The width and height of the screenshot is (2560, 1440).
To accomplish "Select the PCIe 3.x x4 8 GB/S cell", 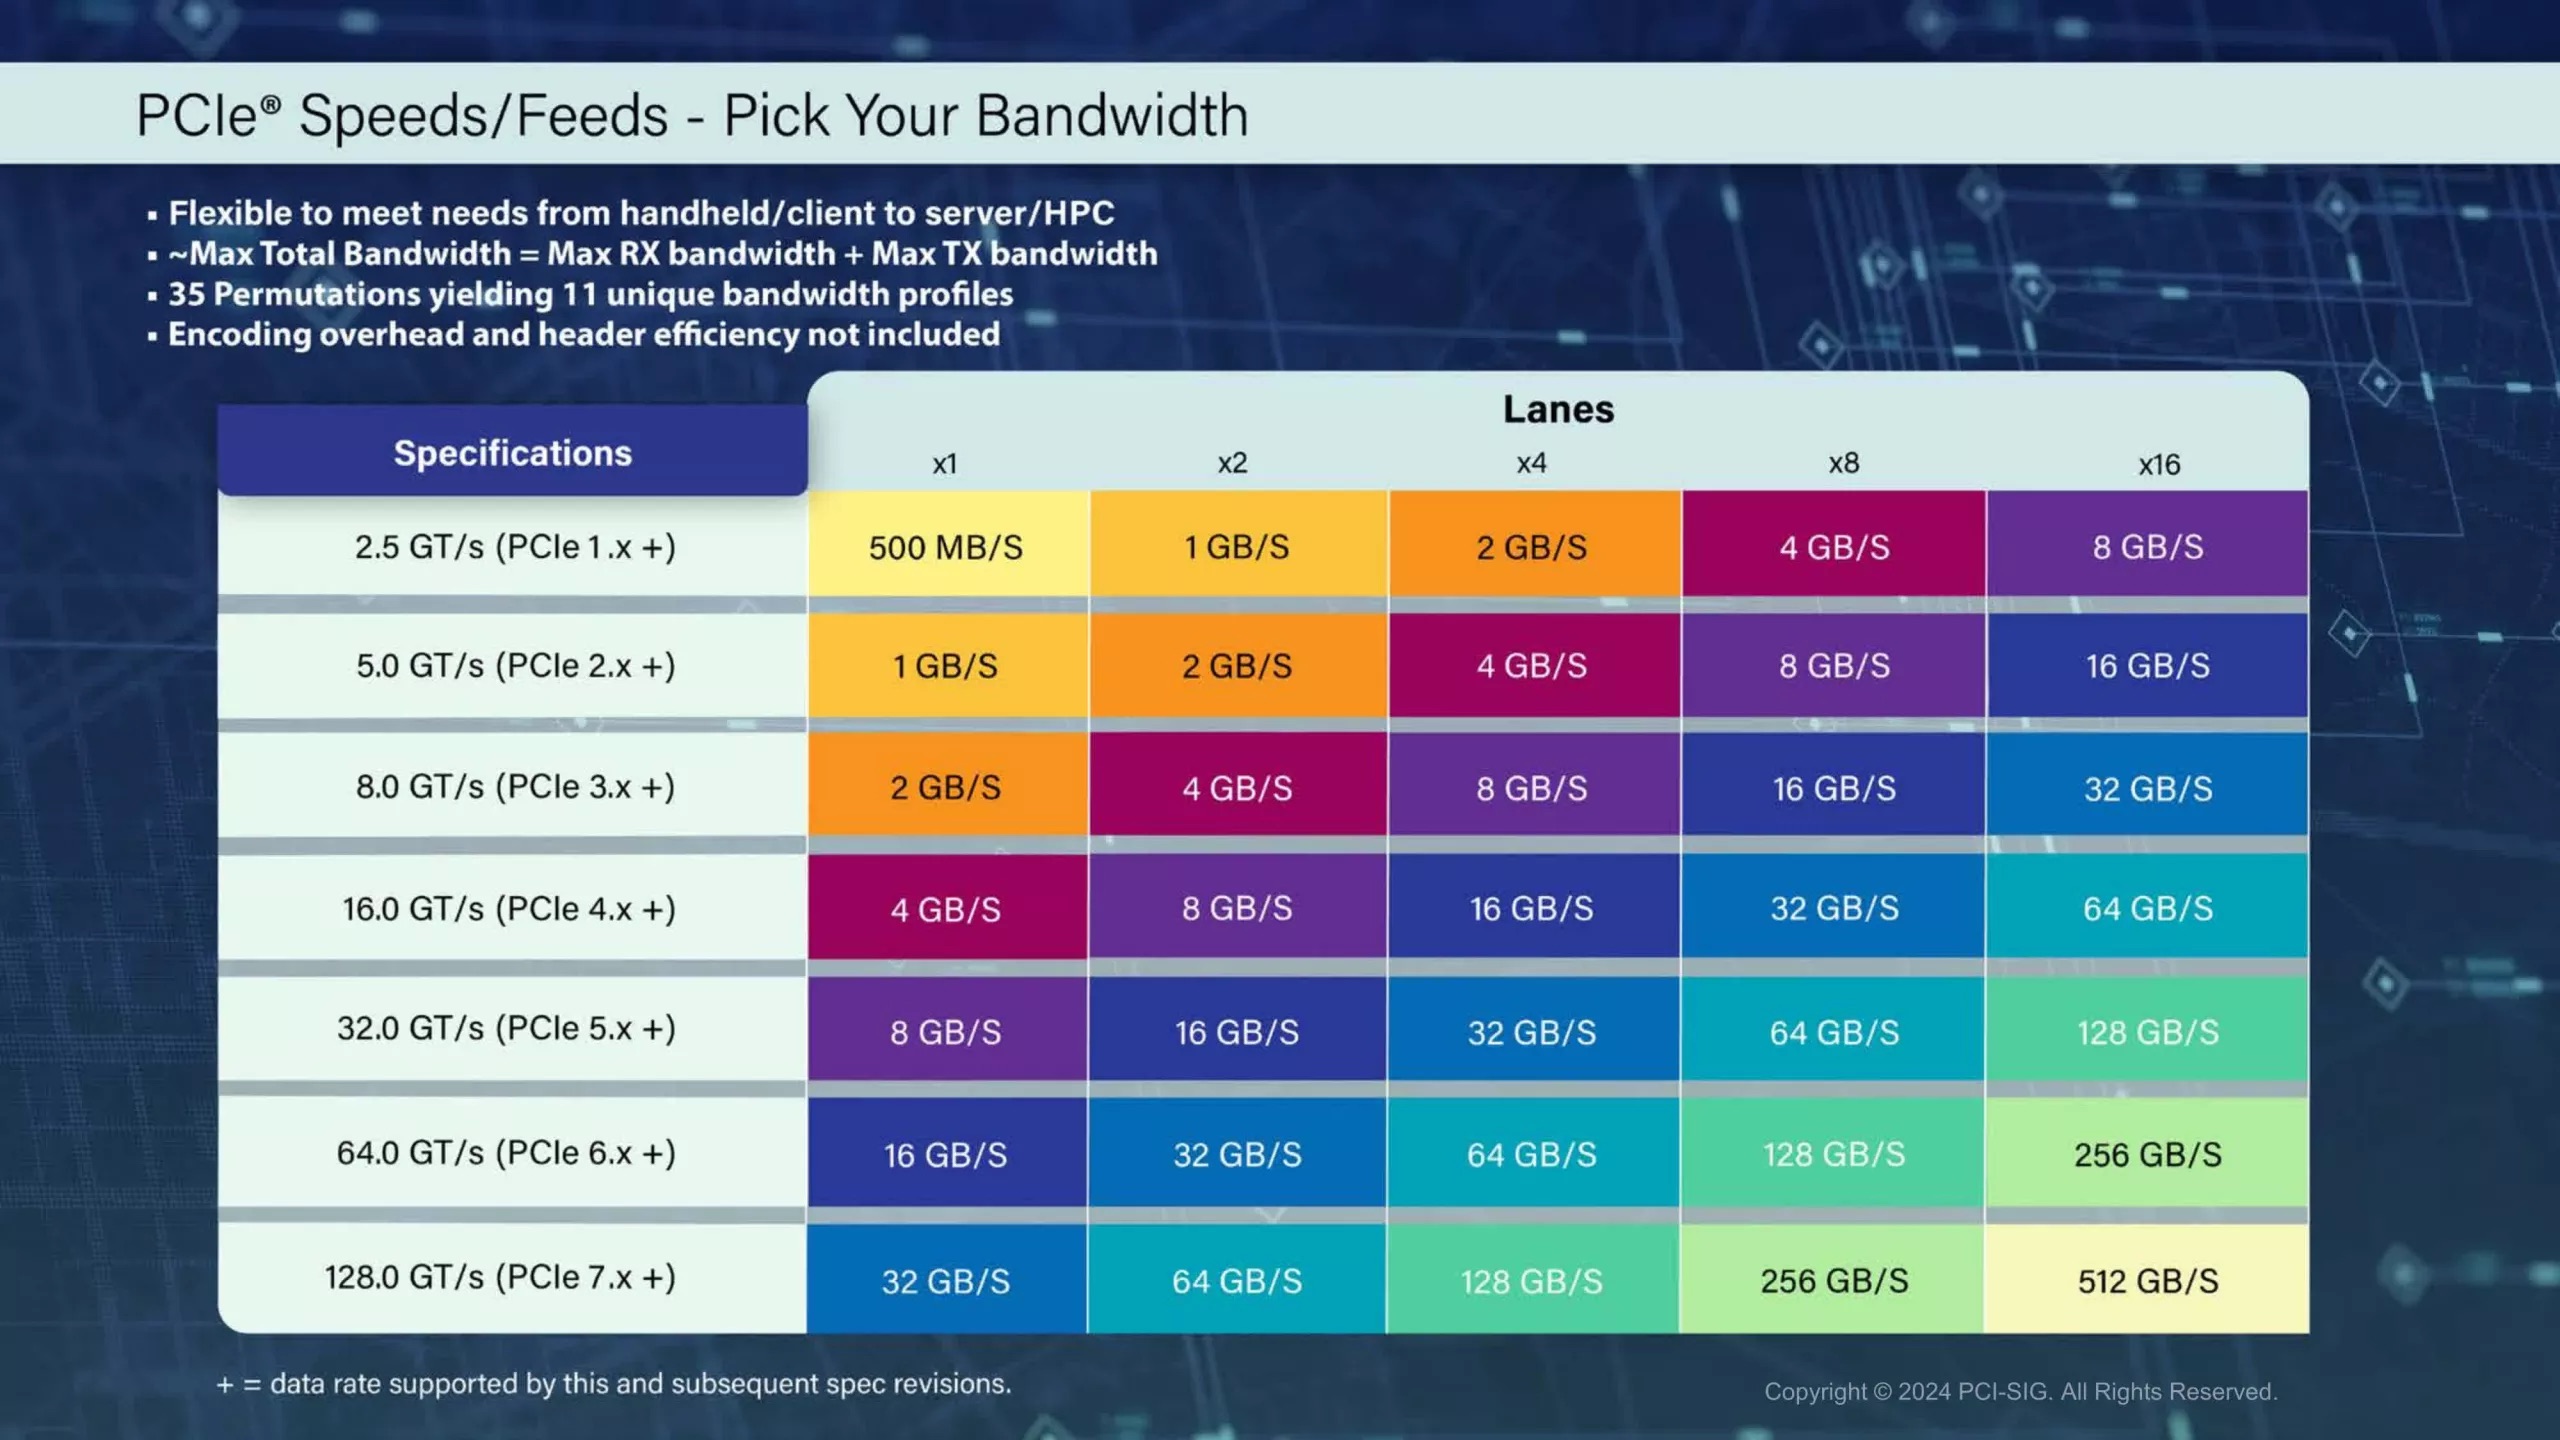I will tap(1531, 788).
